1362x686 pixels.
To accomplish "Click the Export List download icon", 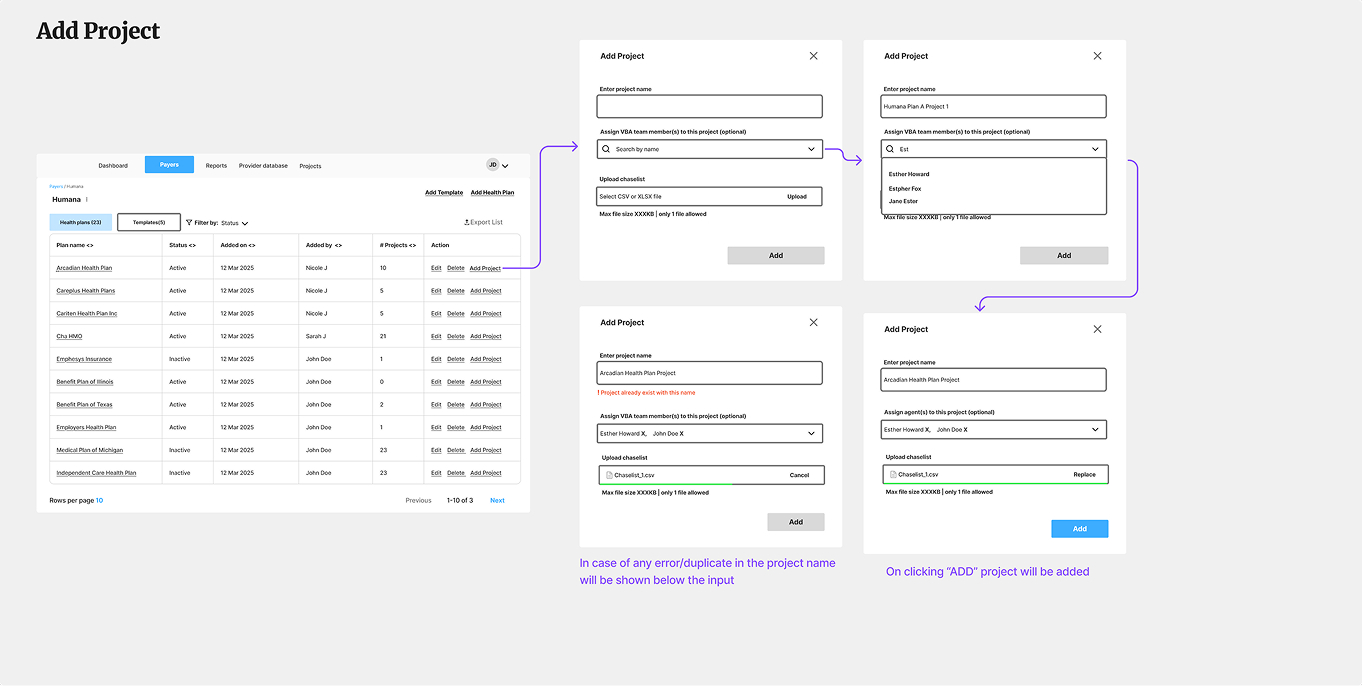I will click(465, 221).
